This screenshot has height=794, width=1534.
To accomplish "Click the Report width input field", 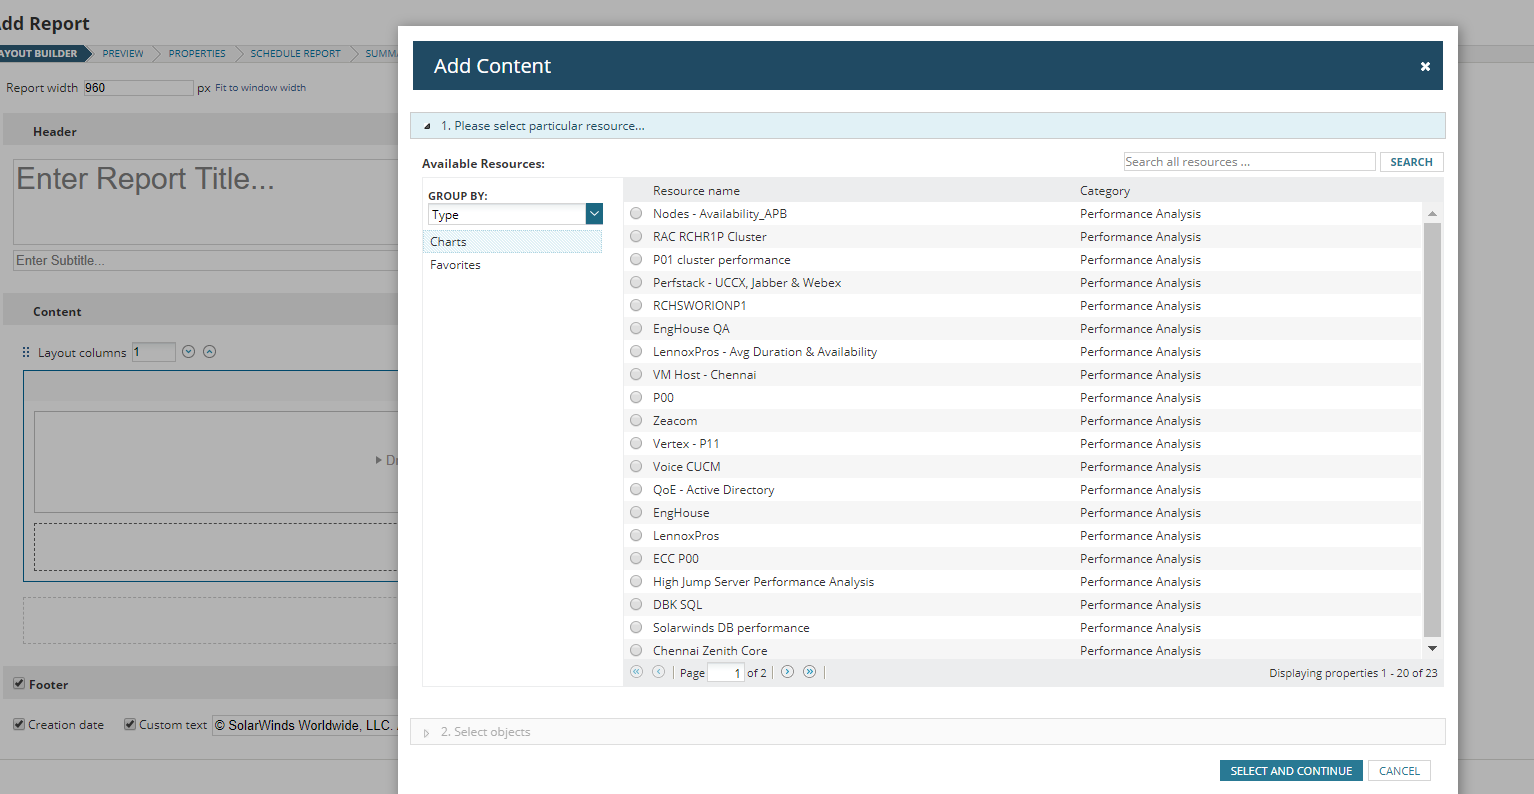I will pos(138,88).
